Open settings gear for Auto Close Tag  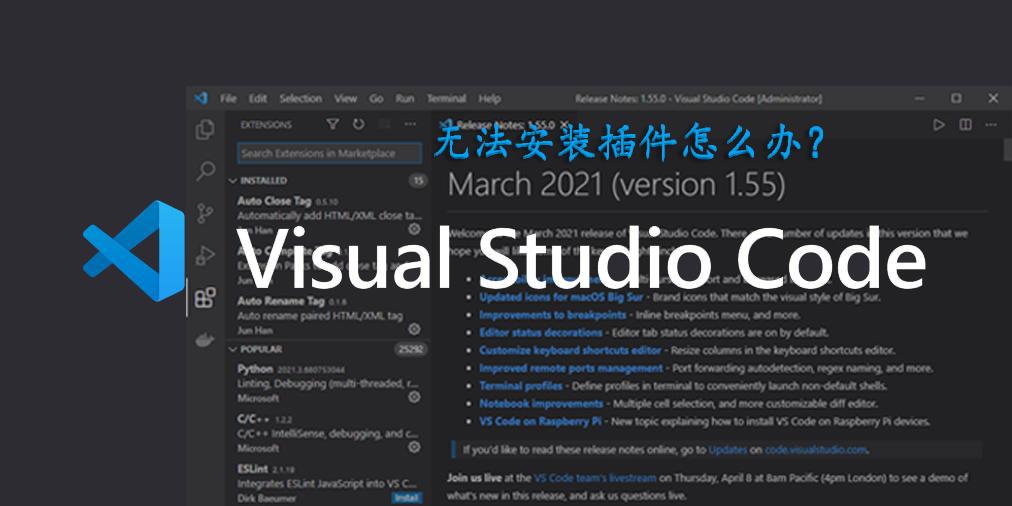tap(414, 228)
